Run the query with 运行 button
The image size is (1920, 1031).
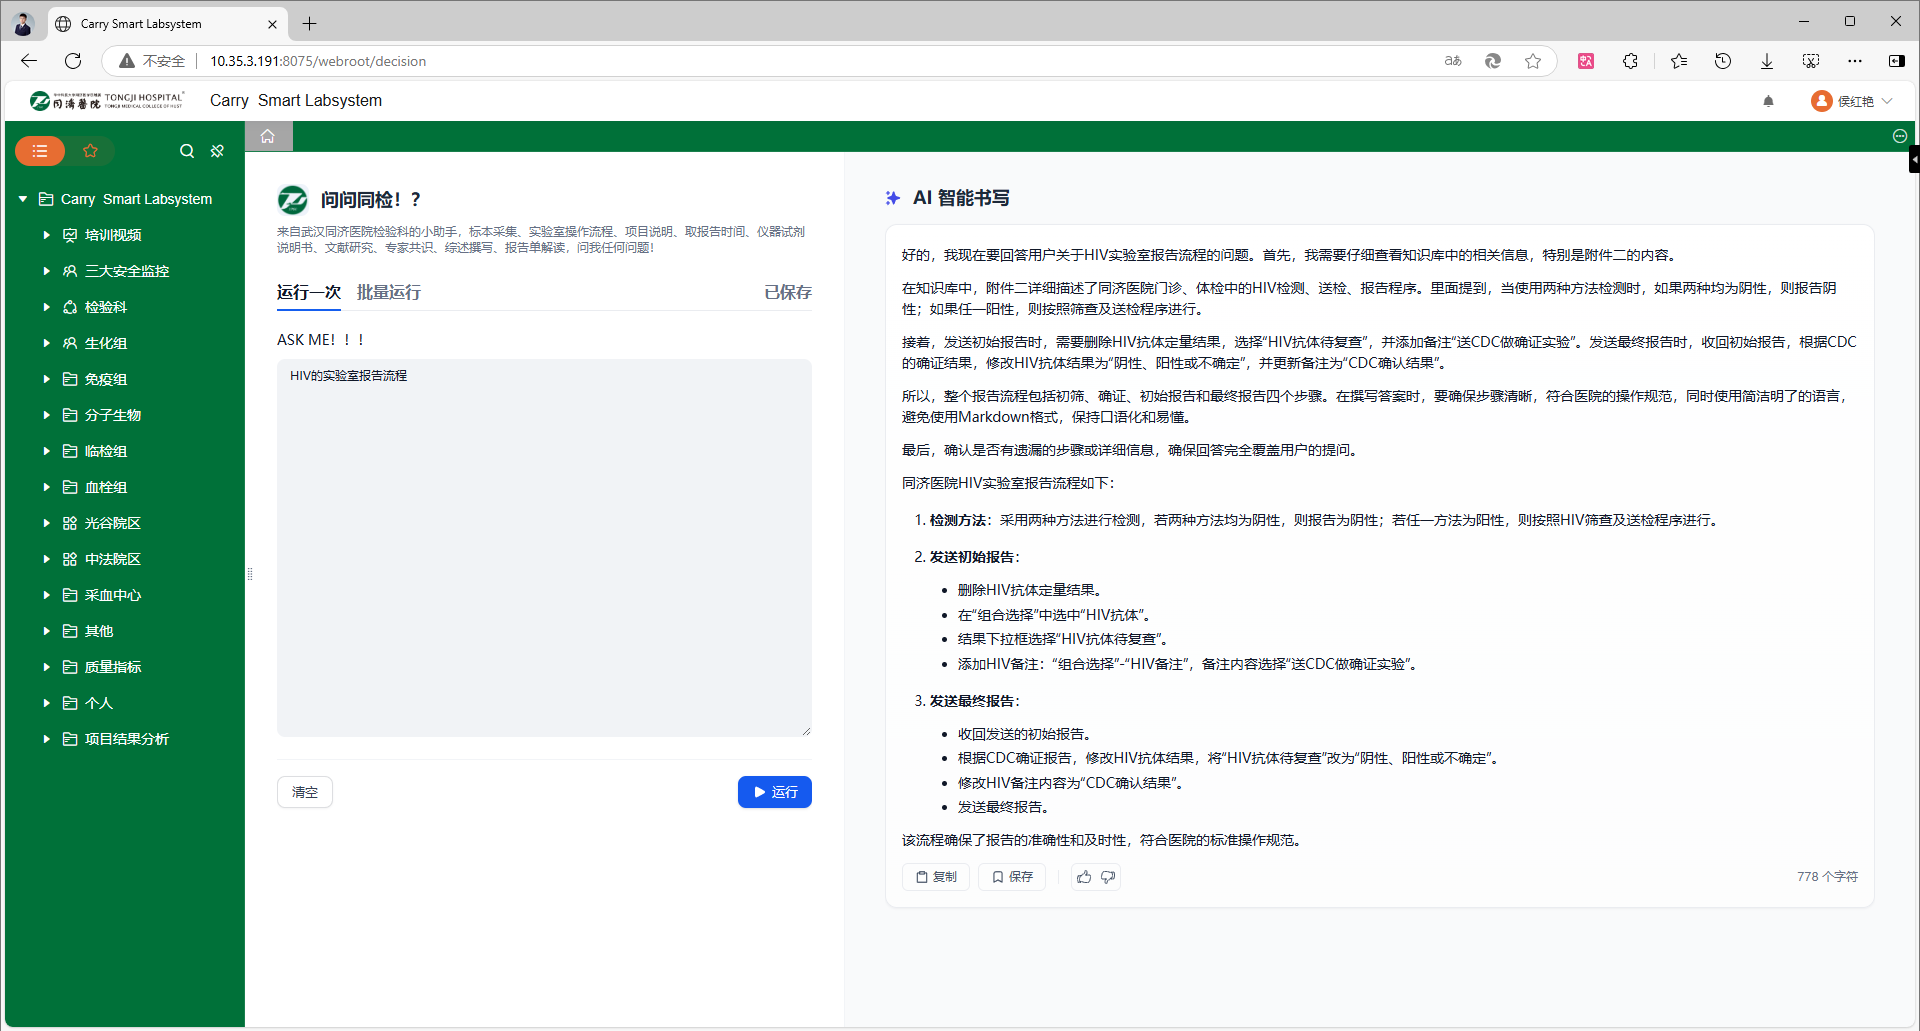(x=775, y=792)
